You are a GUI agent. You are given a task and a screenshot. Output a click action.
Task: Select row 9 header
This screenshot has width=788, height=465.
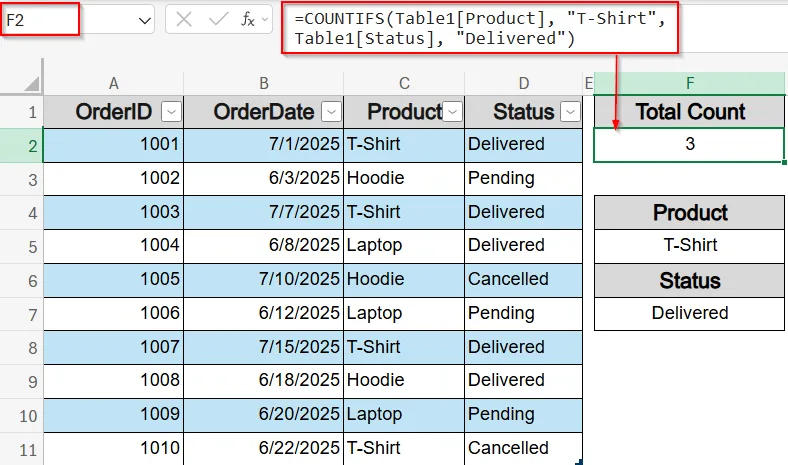[22, 382]
